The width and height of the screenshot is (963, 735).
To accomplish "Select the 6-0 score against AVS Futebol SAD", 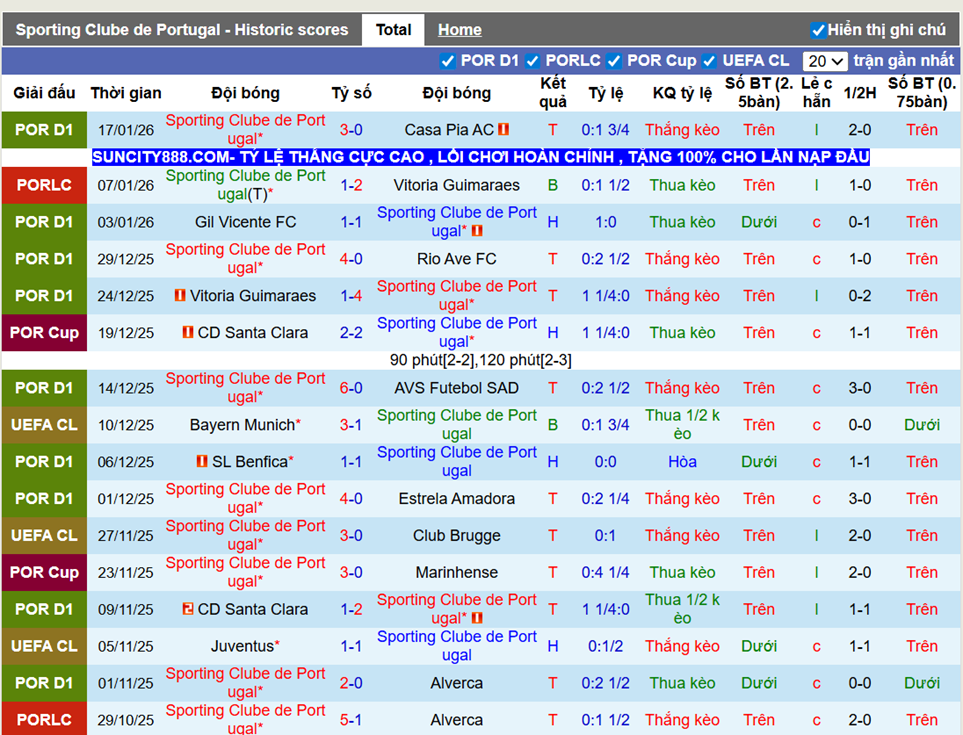I will [351, 387].
